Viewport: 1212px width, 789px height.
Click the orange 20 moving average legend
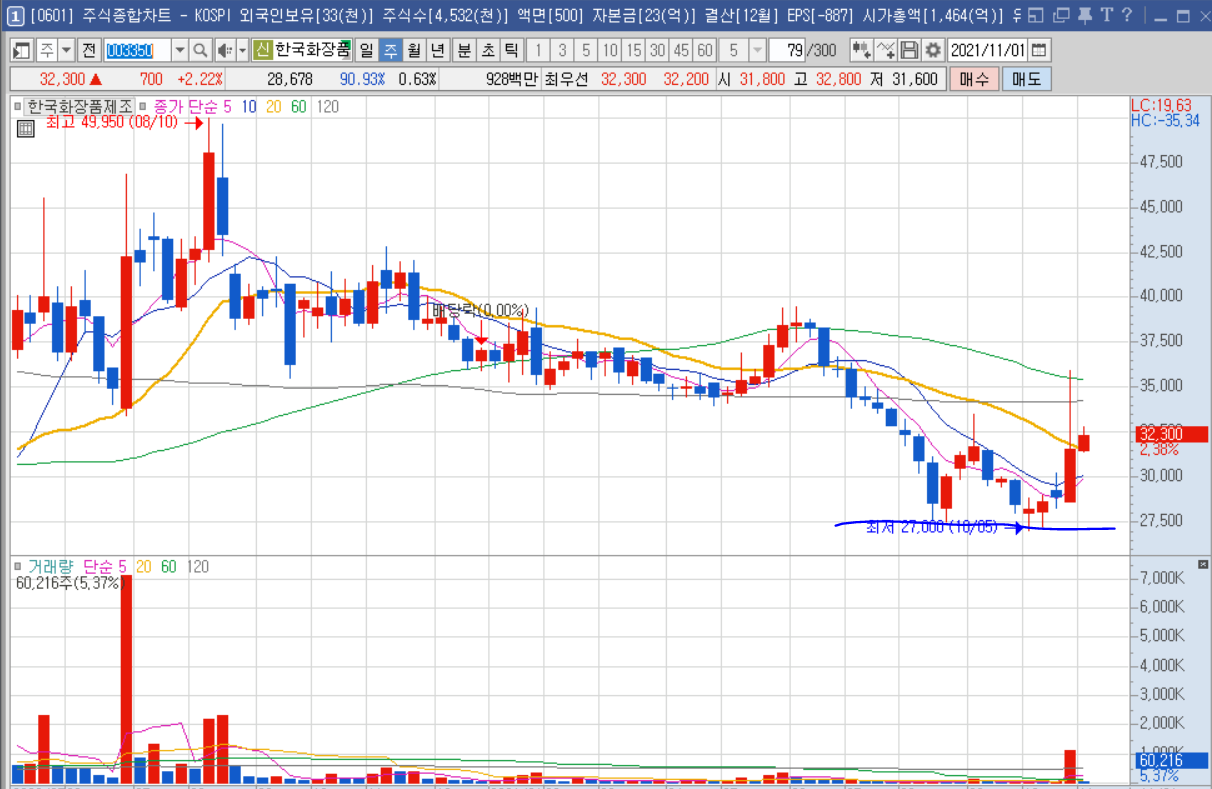[x=273, y=106]
